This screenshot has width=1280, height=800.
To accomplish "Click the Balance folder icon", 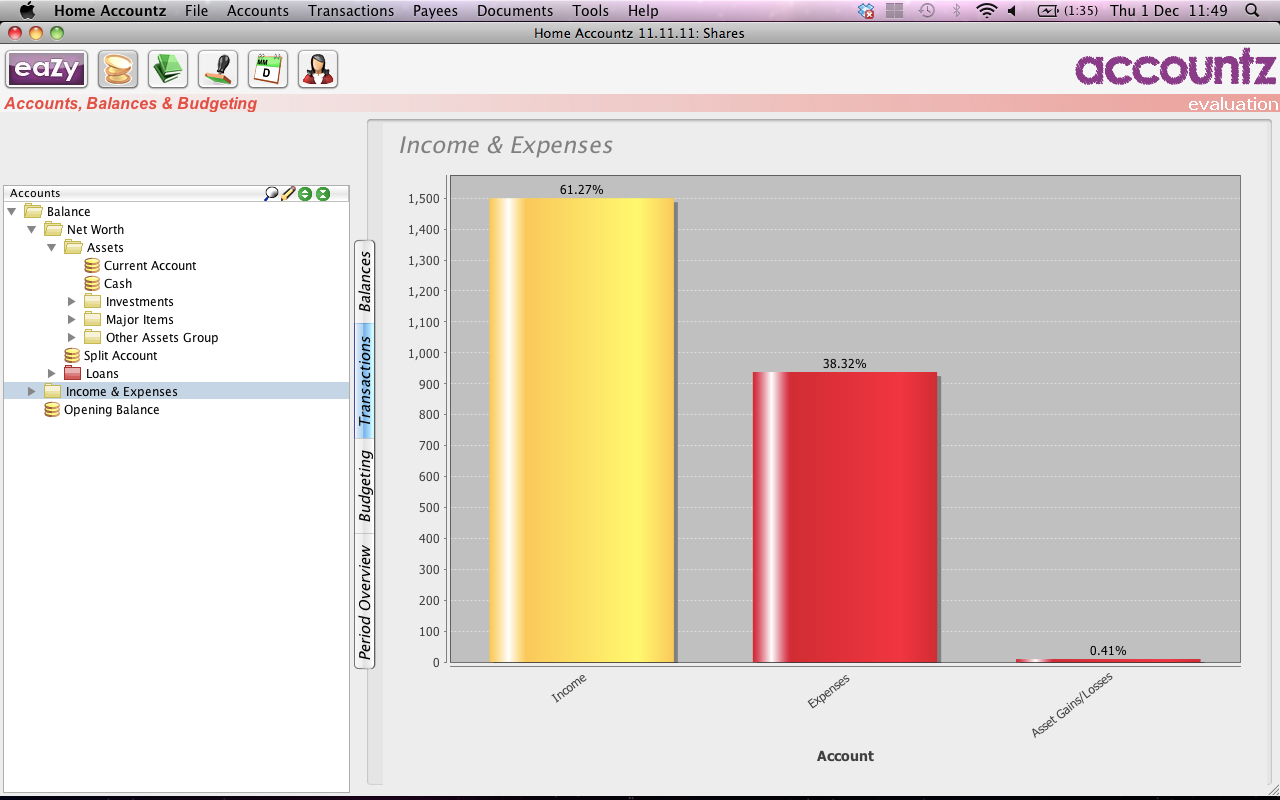I will [33, 211].
